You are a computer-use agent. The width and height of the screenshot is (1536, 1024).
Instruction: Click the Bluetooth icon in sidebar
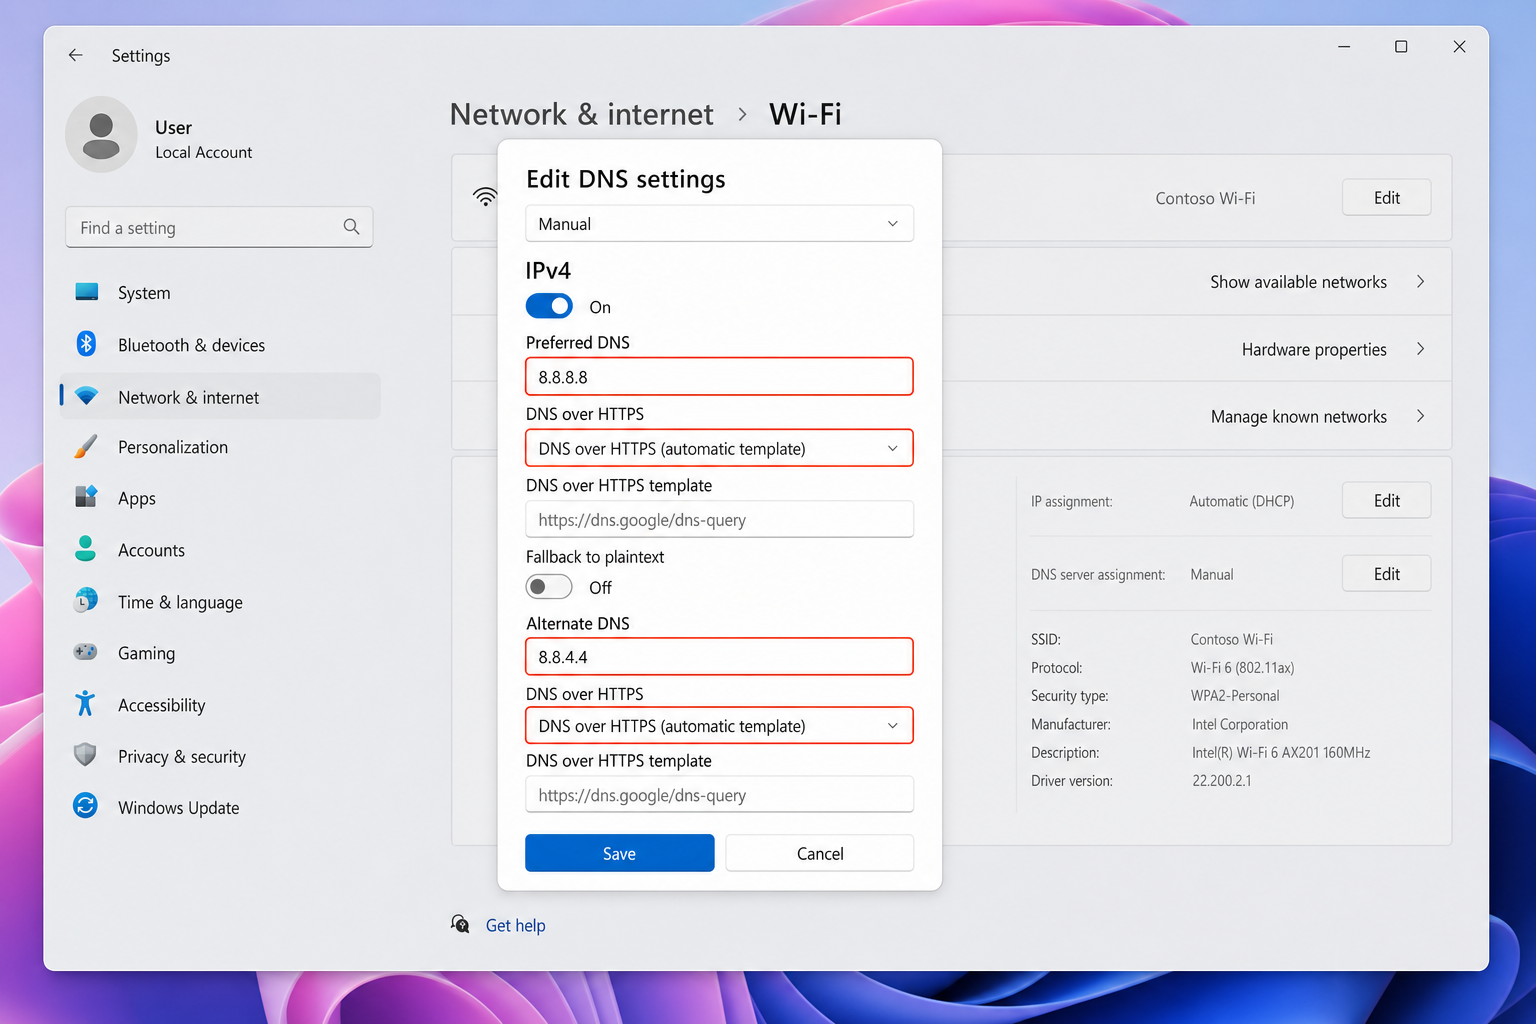[x=87, y=344]
